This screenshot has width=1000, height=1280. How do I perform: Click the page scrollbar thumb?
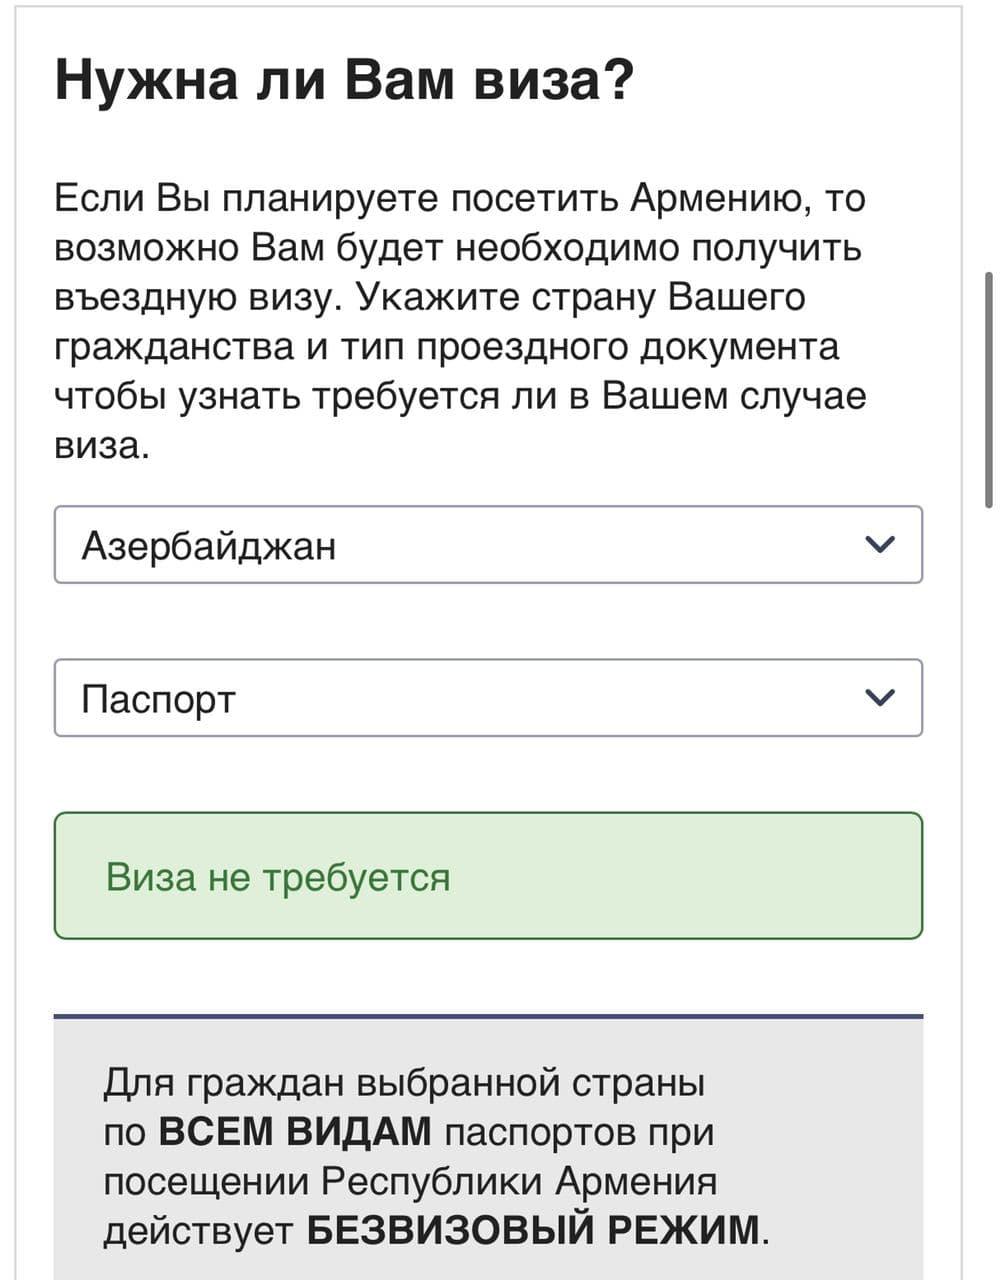[988, 390]
